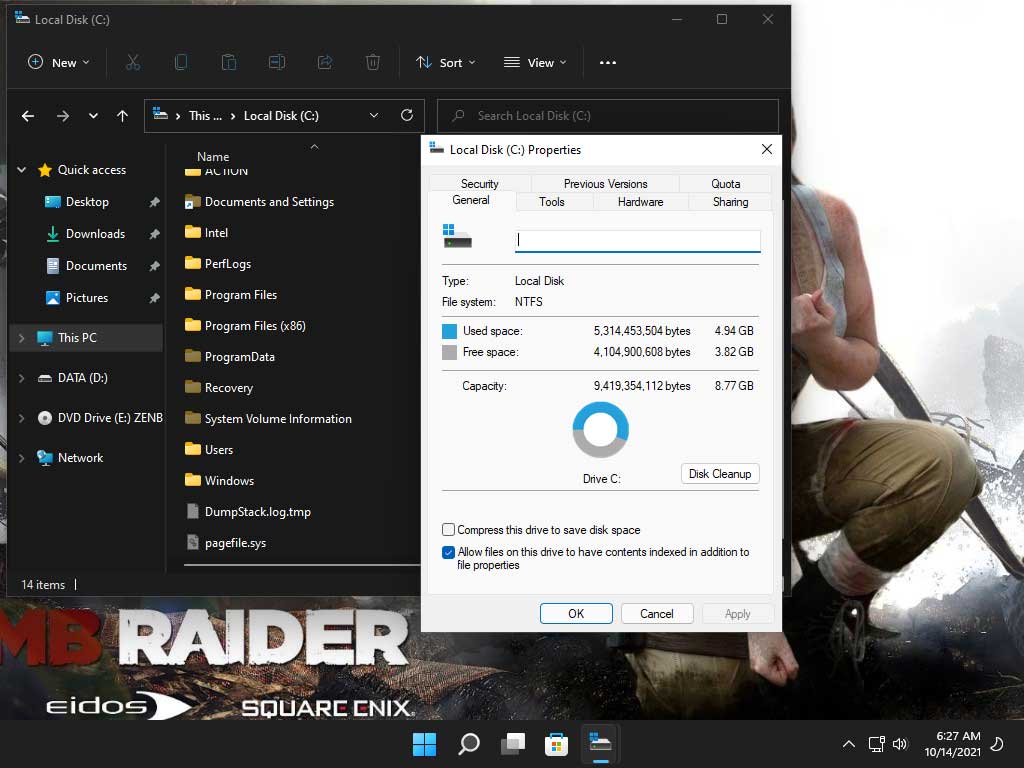The width and height of the screenshot is (1024, 768).
Task: Click the Name column header
Action: point(213,157)
